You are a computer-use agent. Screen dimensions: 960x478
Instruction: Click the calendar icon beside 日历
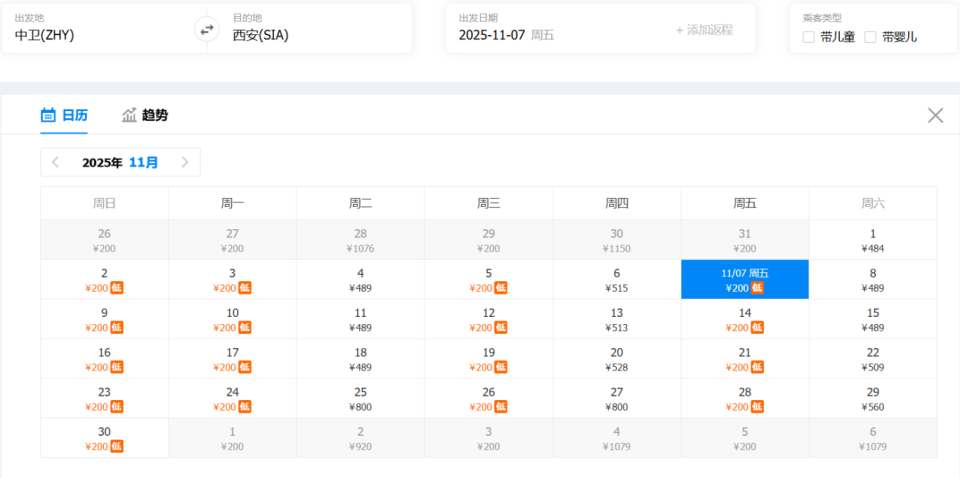pos(48,115)
